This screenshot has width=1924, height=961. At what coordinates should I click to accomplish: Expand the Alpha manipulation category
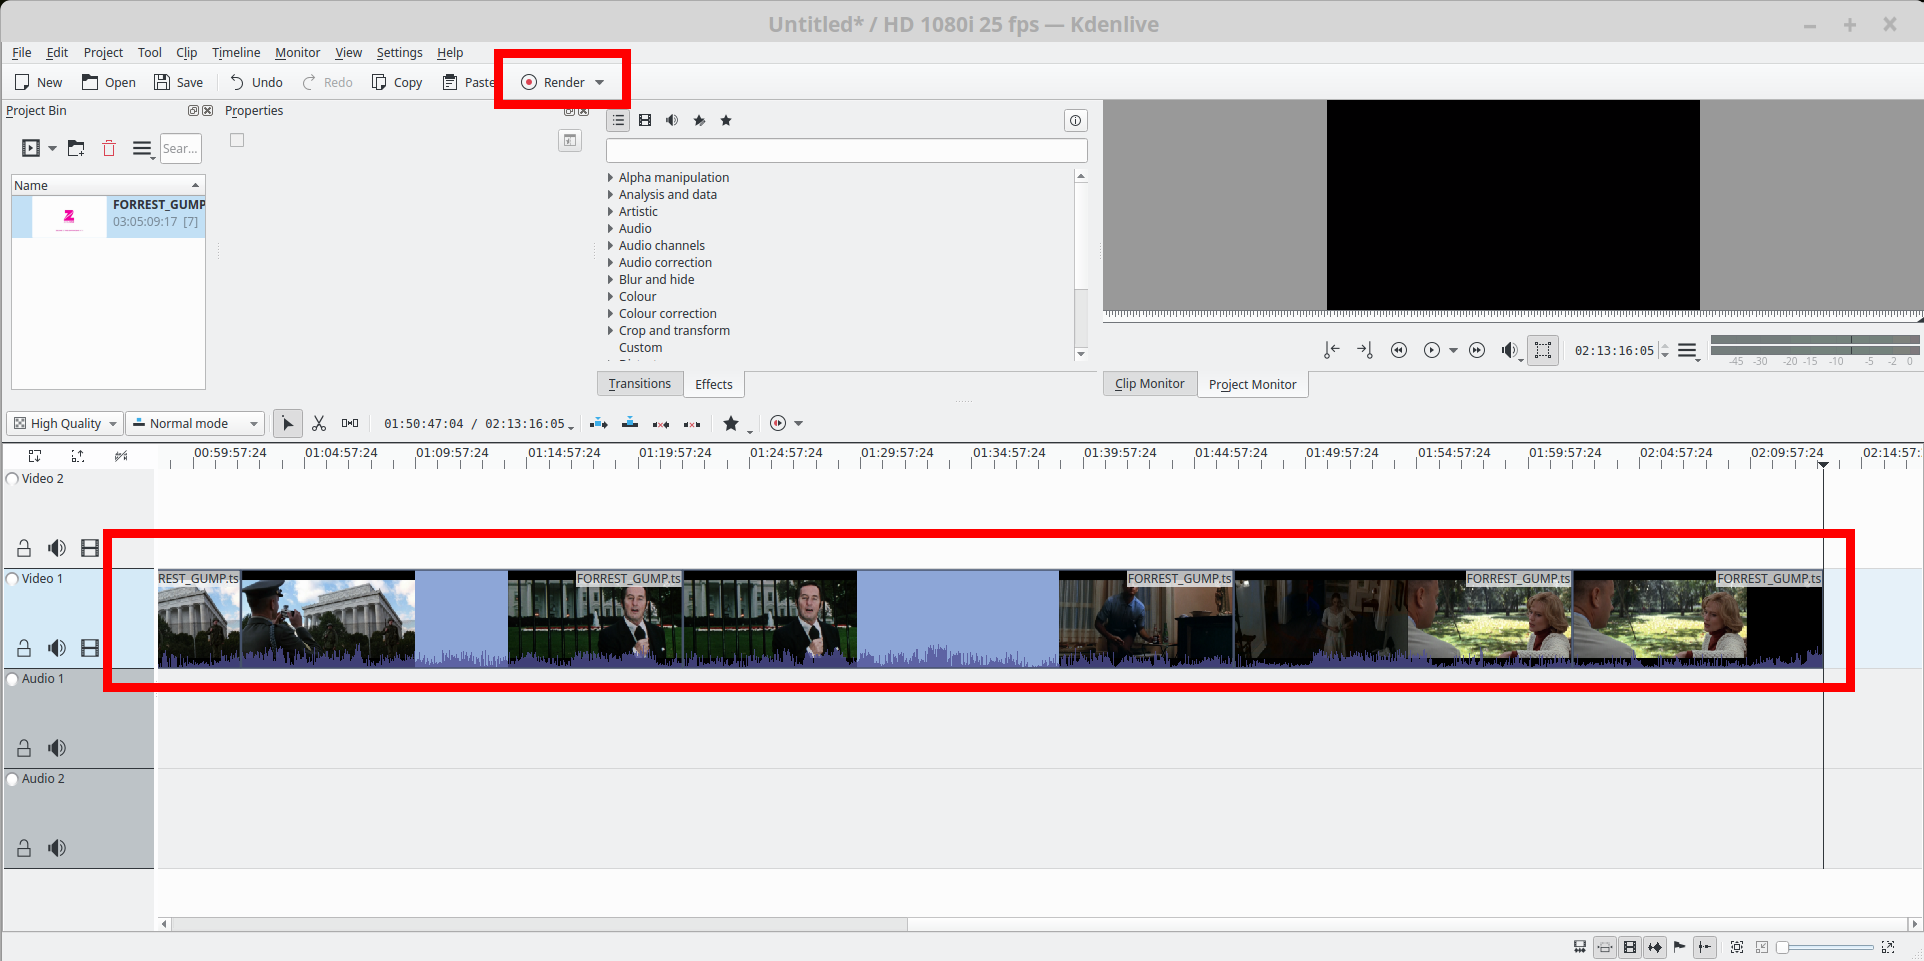tap(610, 178)
